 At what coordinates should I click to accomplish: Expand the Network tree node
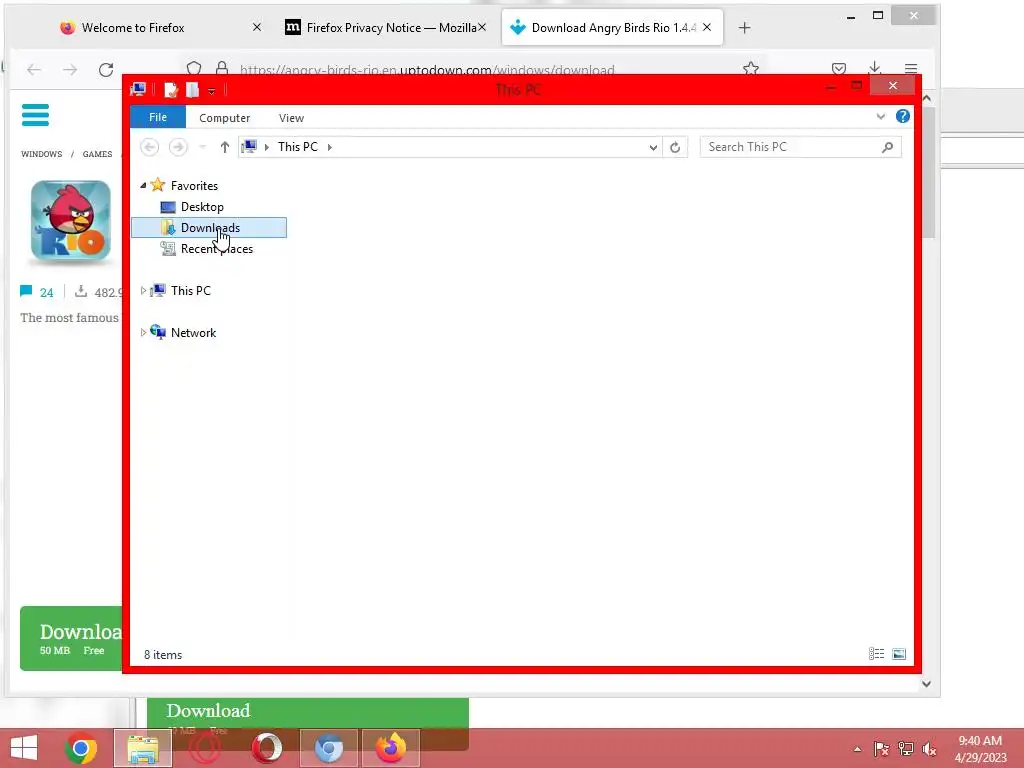coord(143,332)
